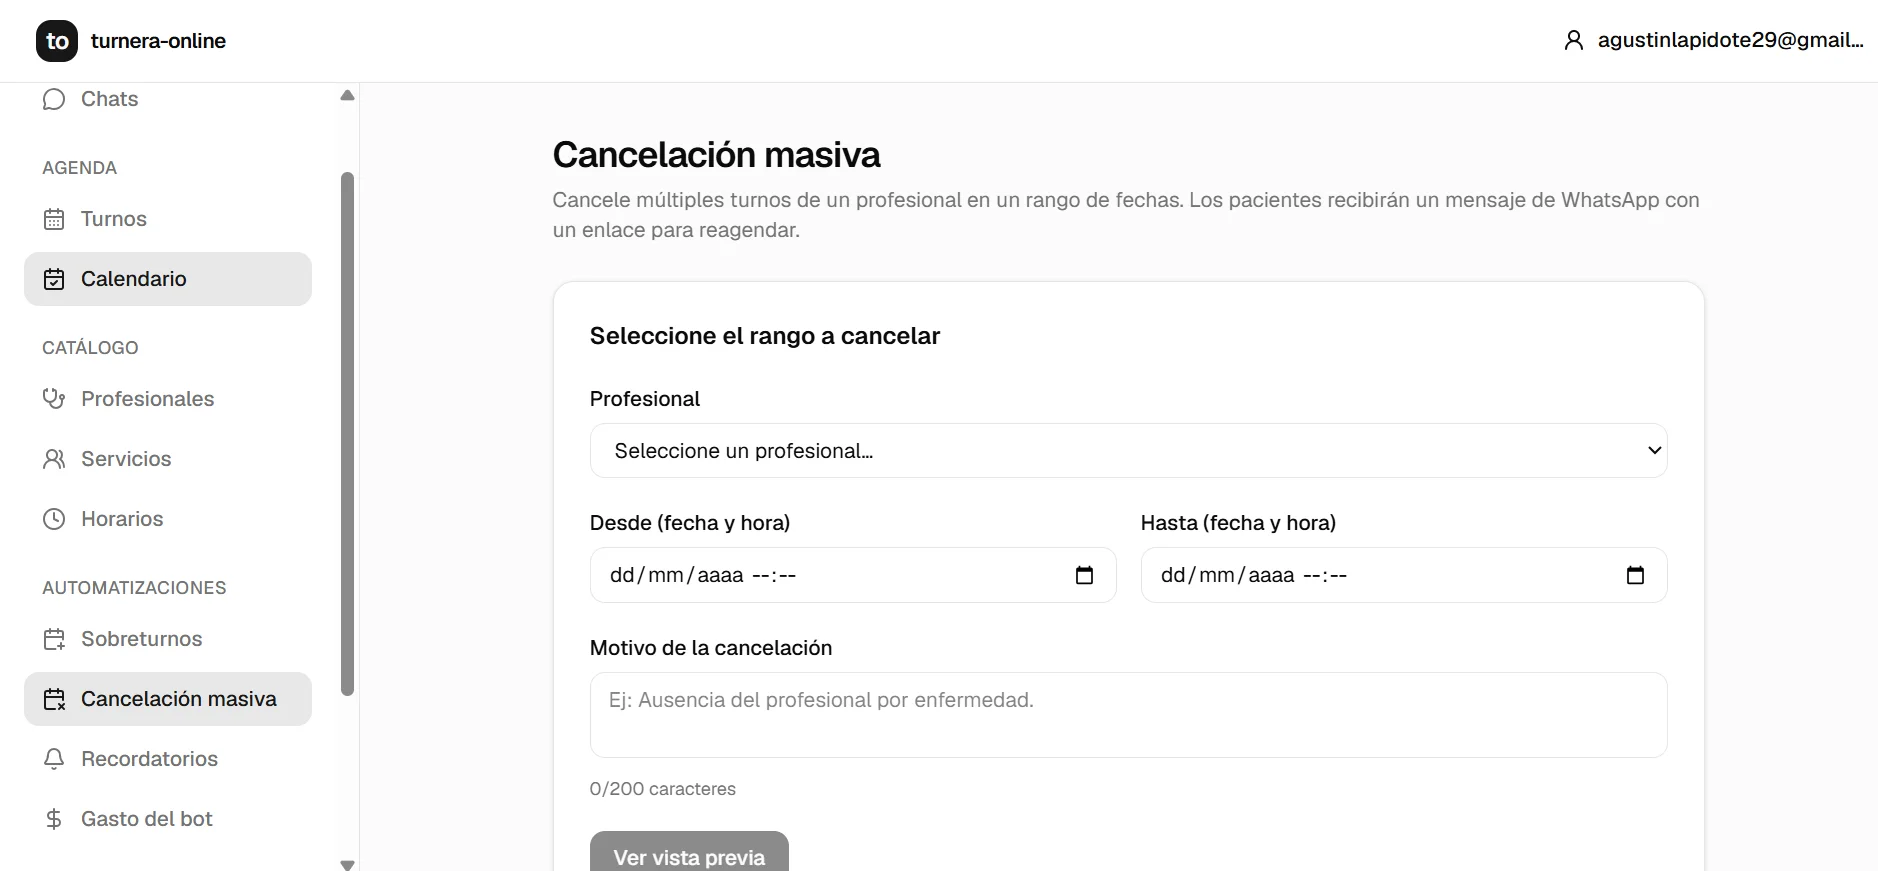The width and height of the screenshot is (1878, 871).
Task: Click the Calendario calendar-check icon
Action: pos(54,279)
